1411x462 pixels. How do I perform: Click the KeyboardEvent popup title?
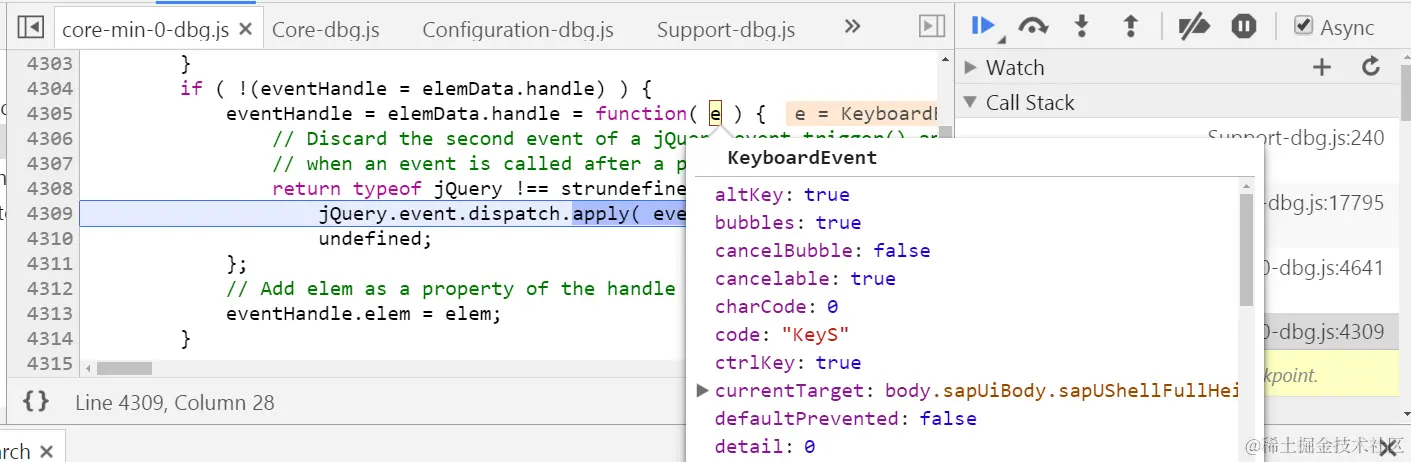[x=802, y=157]
